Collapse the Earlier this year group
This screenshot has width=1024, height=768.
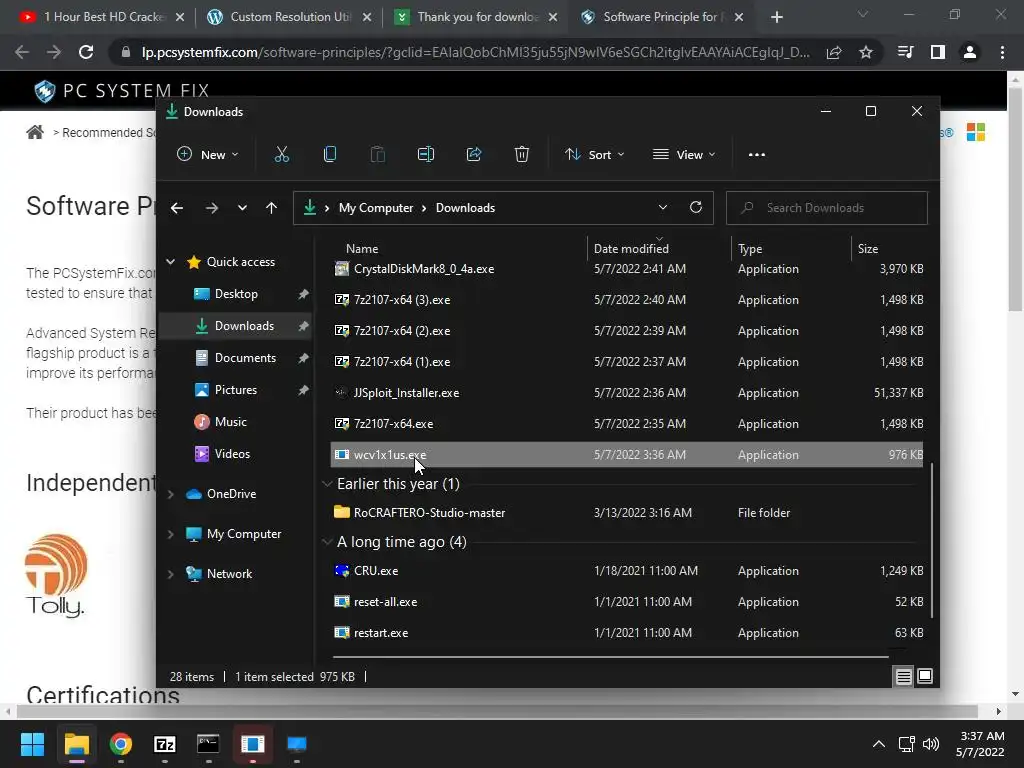pos(327,484)
